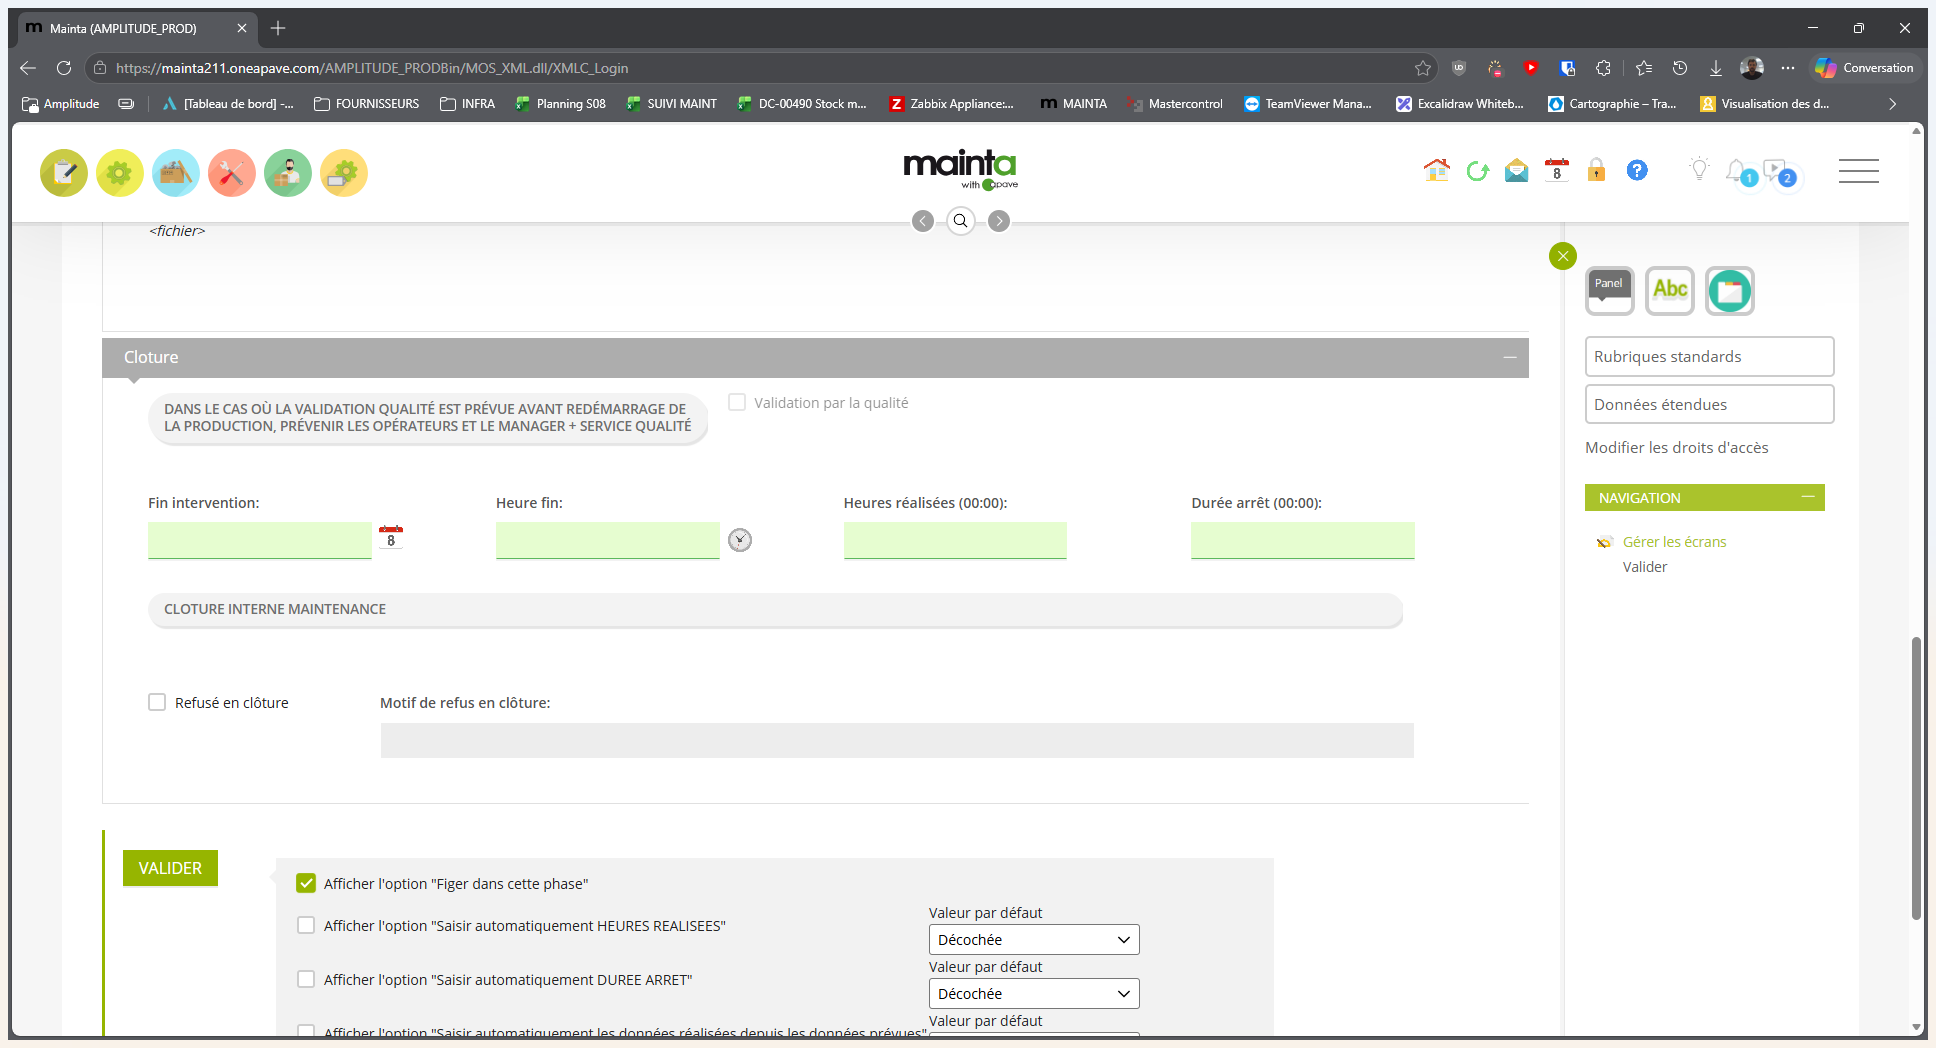Open Modifier les droits d'accès link
This screenshot has width=1936, height=1048.
[1676, 447]
